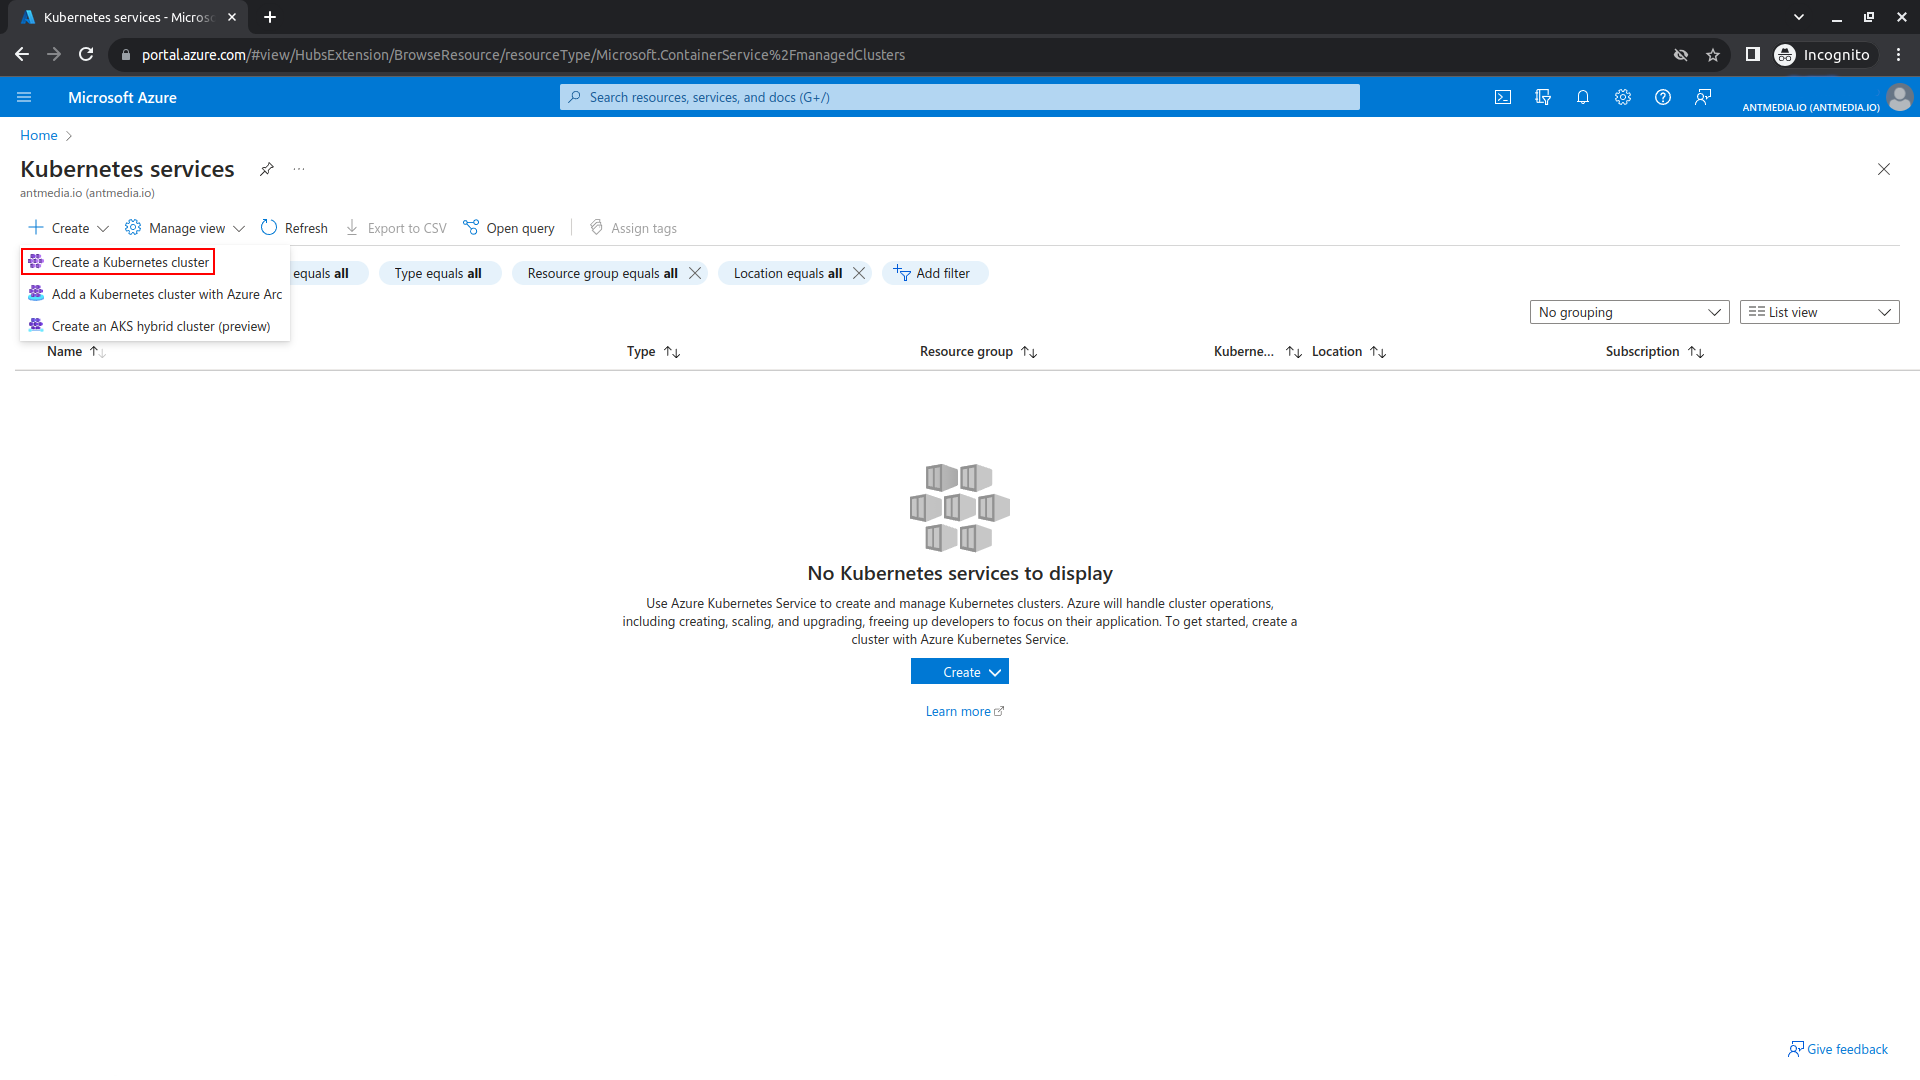Click the Type equals all filter
The width and height of the screenshot is (1920, 1080).
coord(439,273)
